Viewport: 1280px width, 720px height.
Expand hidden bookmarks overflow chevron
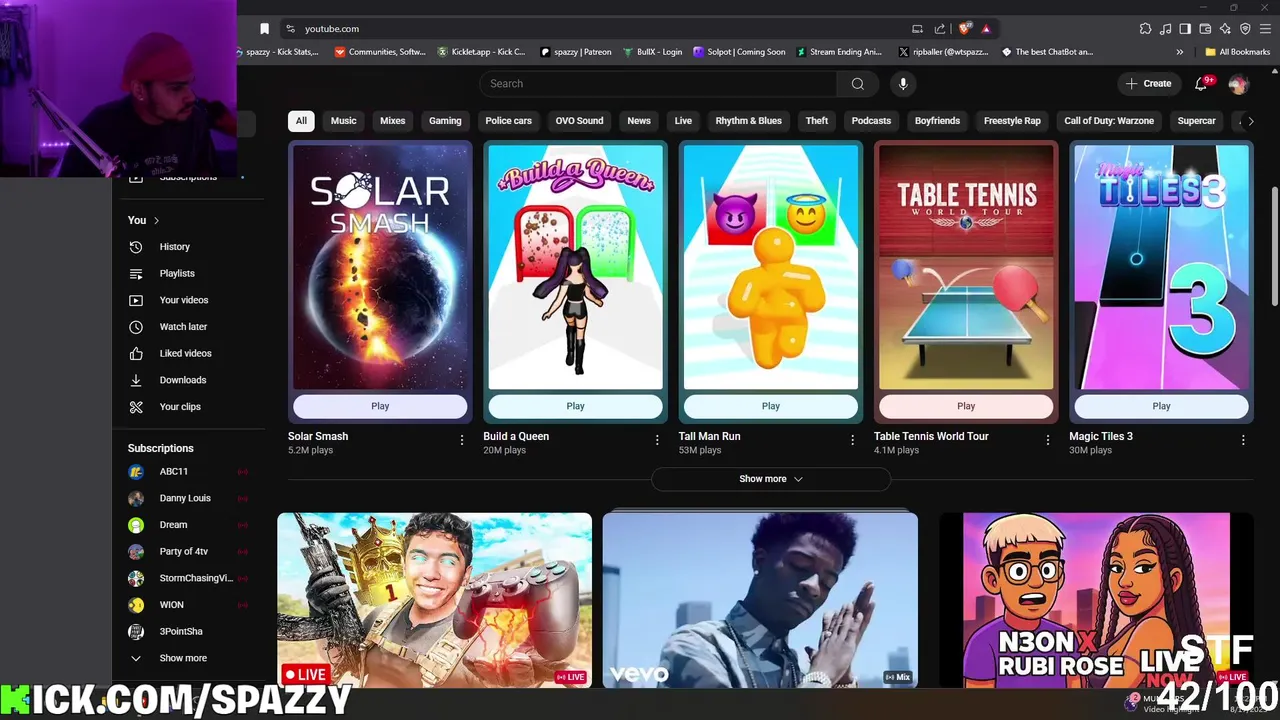coord(1180,52)
